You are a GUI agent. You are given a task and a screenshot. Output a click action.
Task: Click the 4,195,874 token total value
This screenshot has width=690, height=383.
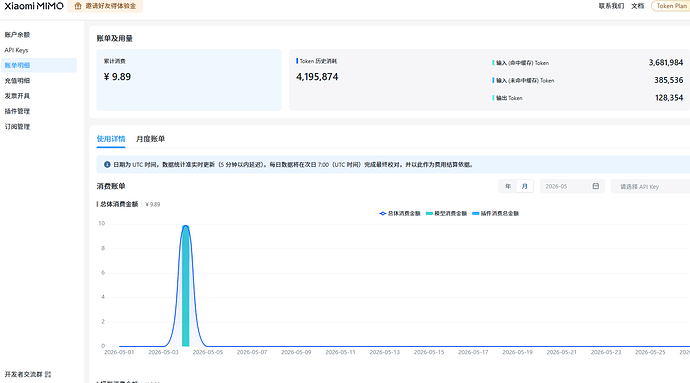coord(317,77)
